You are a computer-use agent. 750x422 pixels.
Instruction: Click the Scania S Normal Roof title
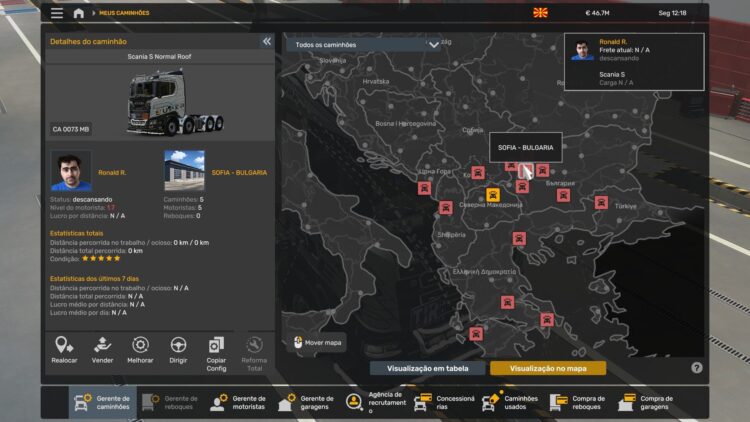click(159, 56)
